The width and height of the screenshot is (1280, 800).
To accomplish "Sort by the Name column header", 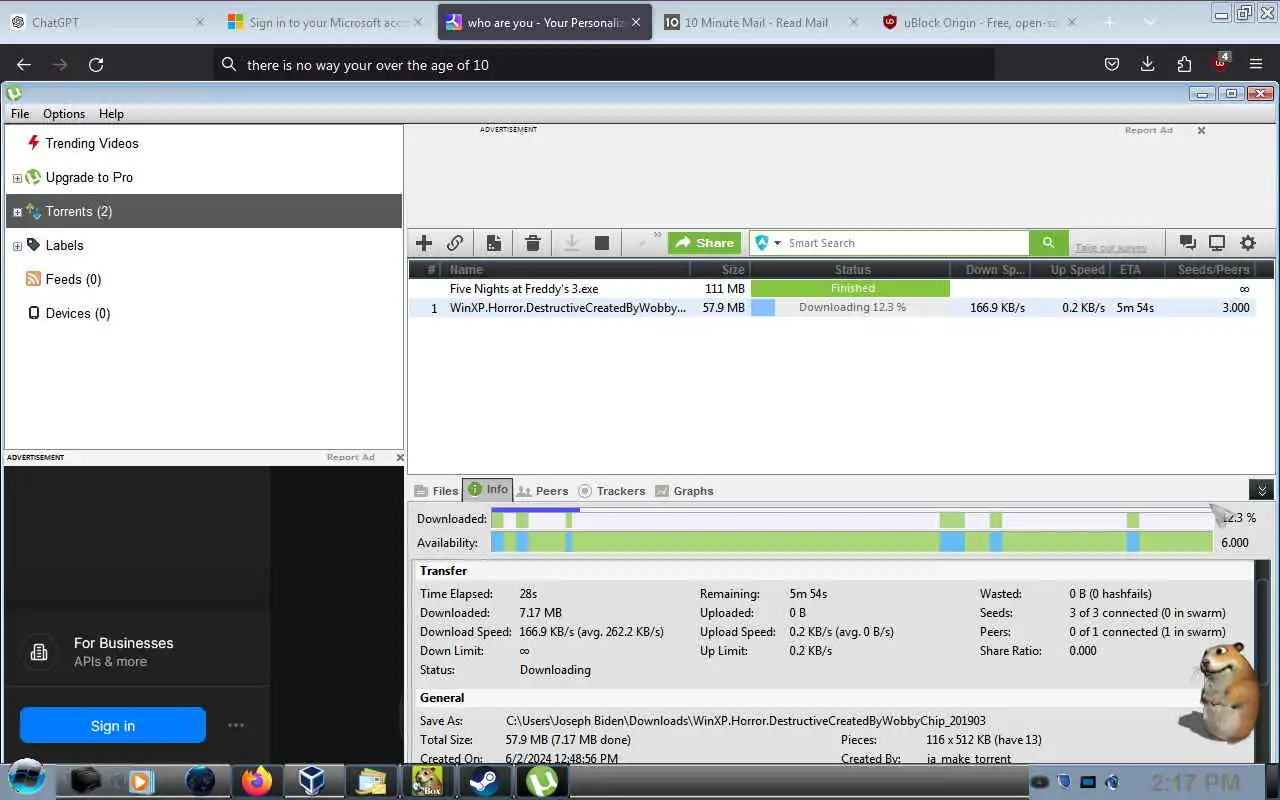I will click(x=567, y=269).
